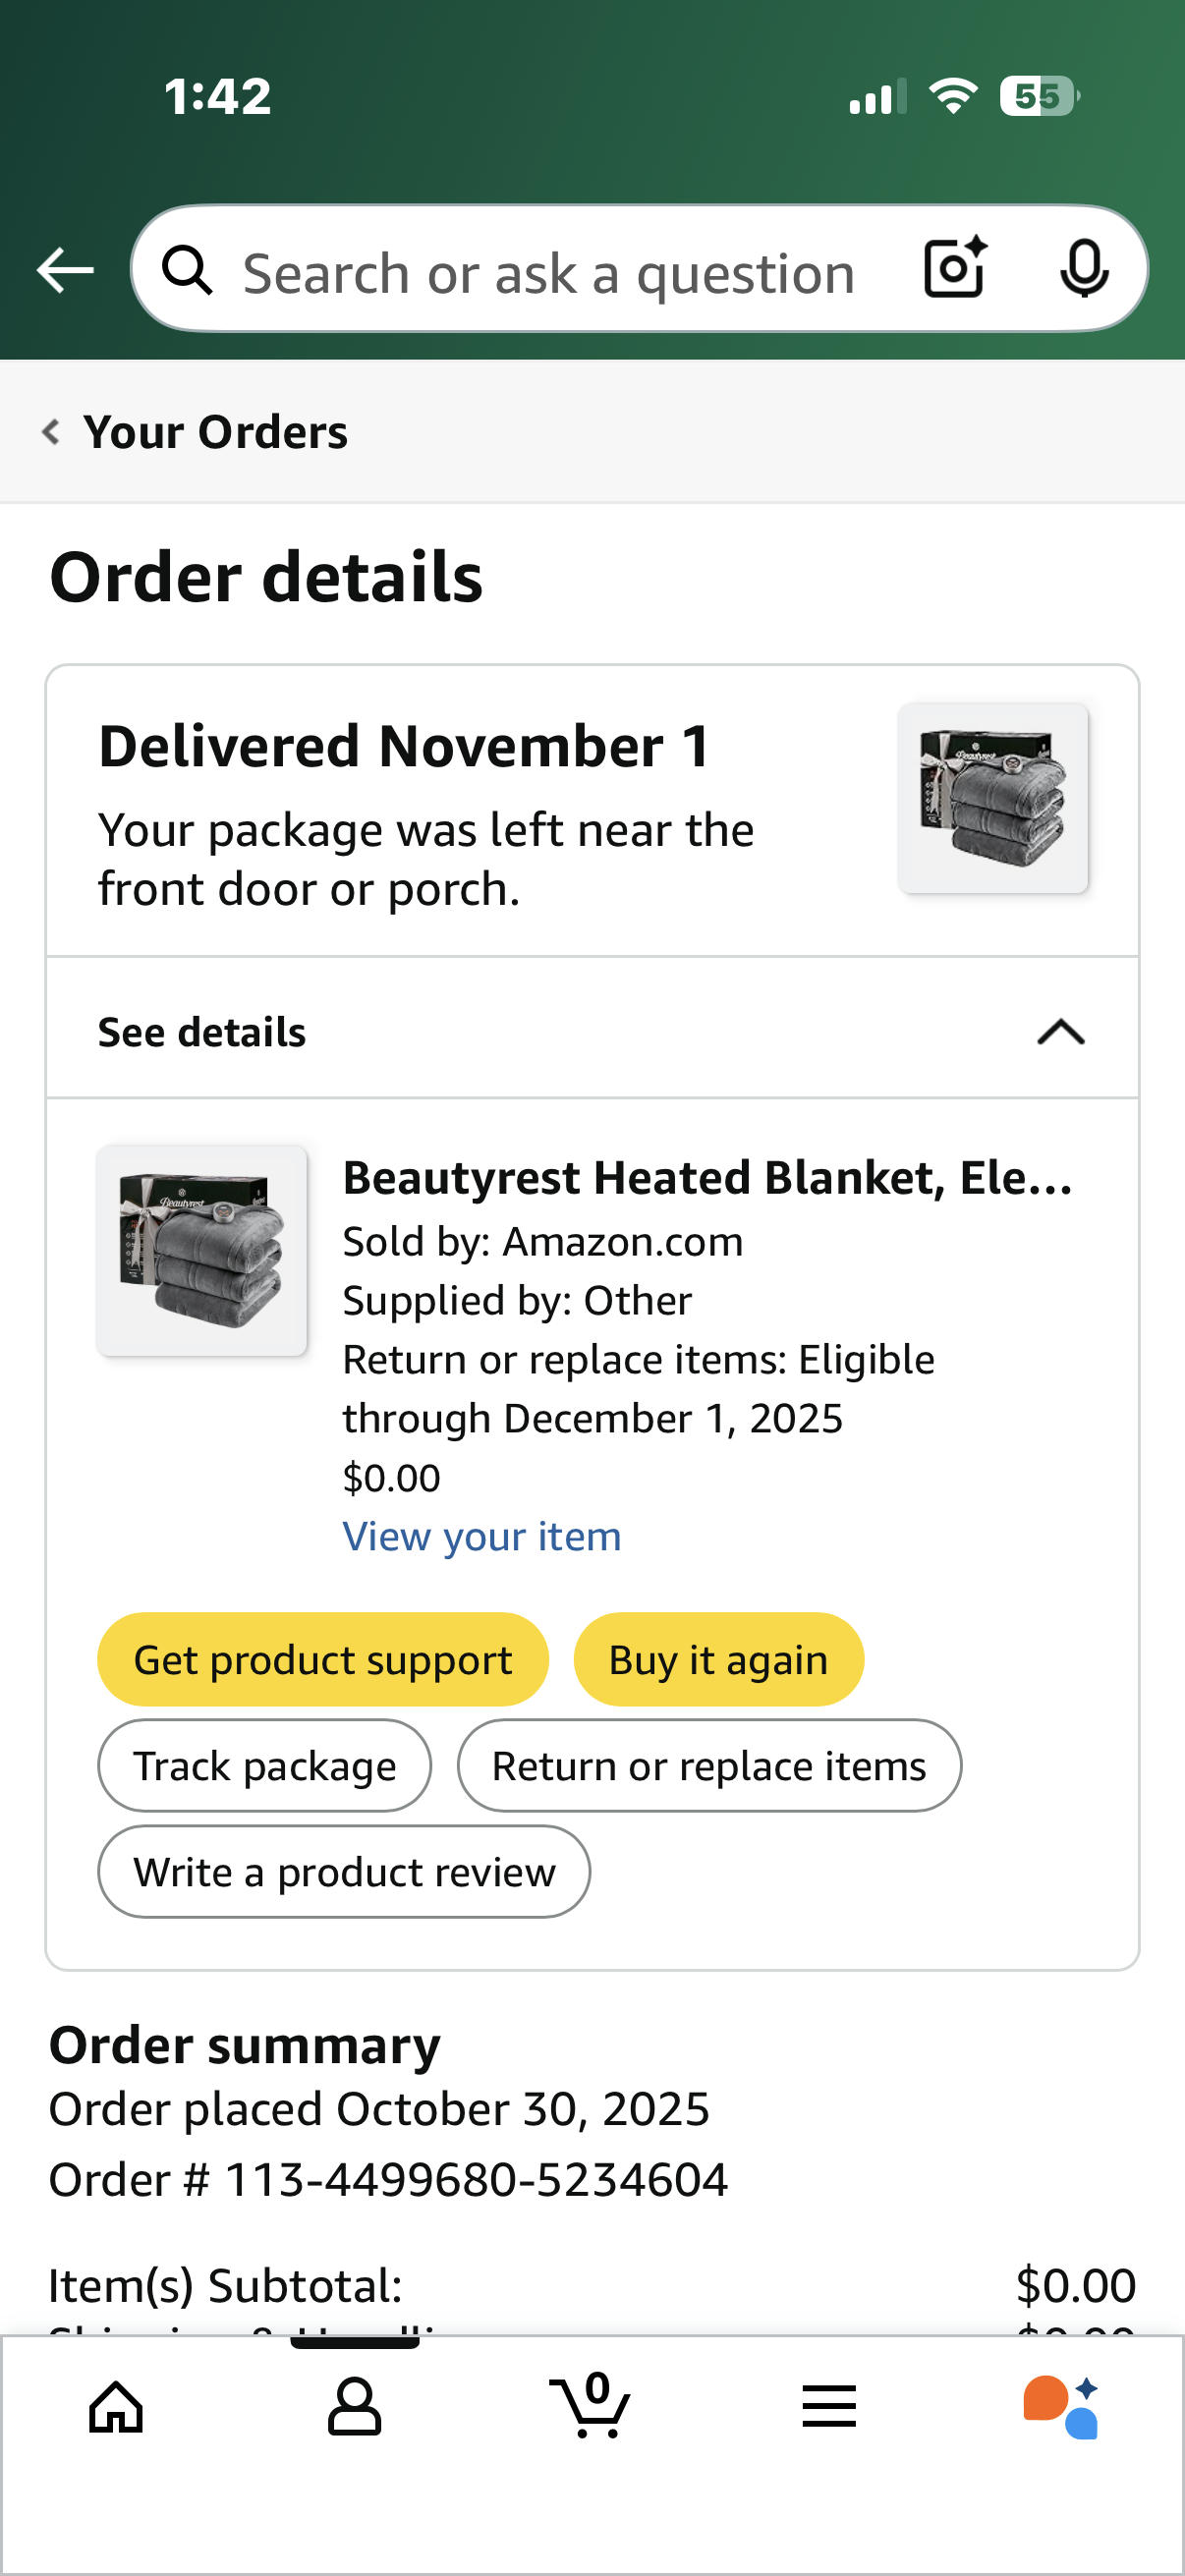Open the shopping cart icon
Viewport: 1185px width, 2576px height.
click(591, 2405)
